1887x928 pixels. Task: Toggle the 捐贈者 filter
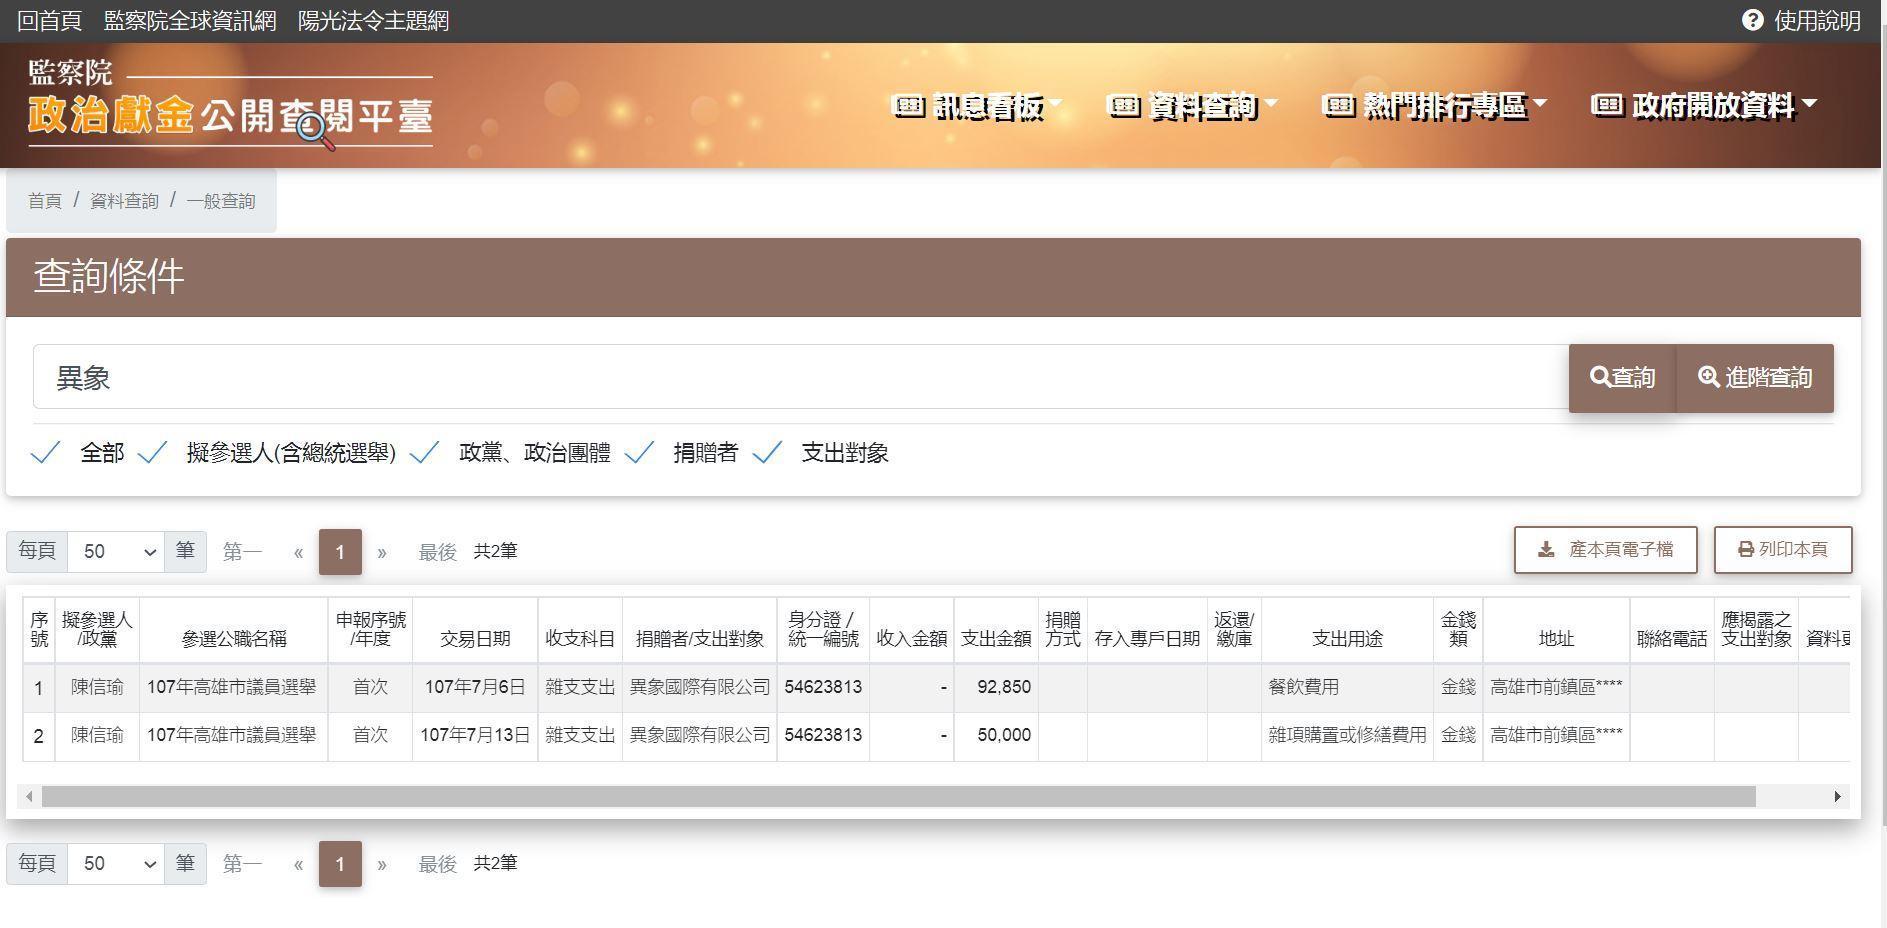pyautogui.click(x=639, y=453)
